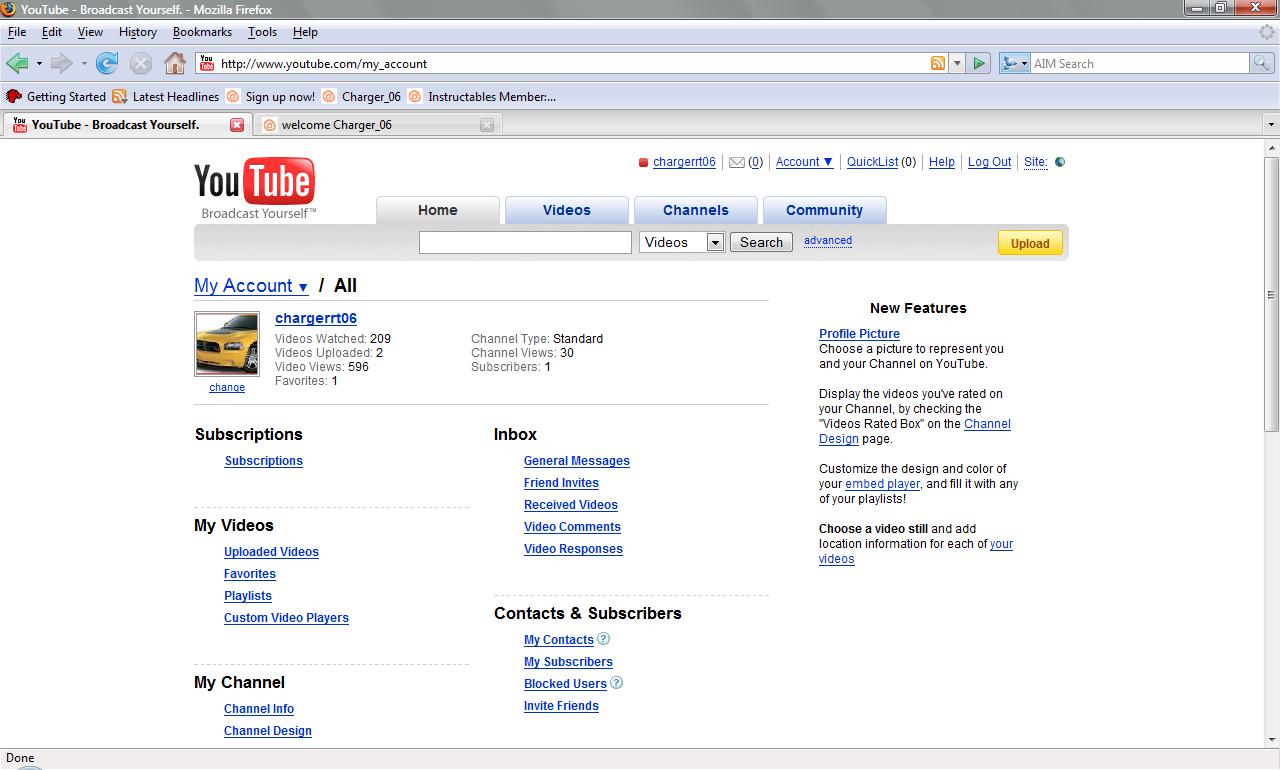Open the Channel Design link under My Channel
Screen dimensions: 1280x770
[x=268, y=731]
